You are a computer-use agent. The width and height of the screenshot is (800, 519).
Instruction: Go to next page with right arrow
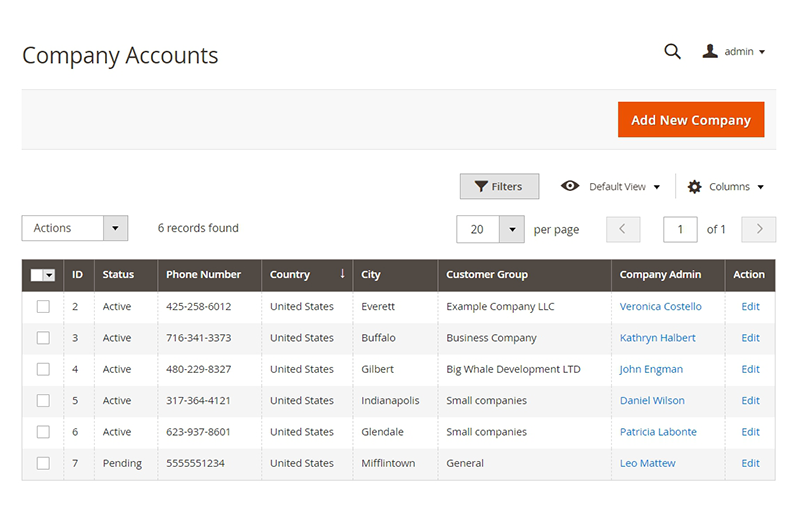759,229
